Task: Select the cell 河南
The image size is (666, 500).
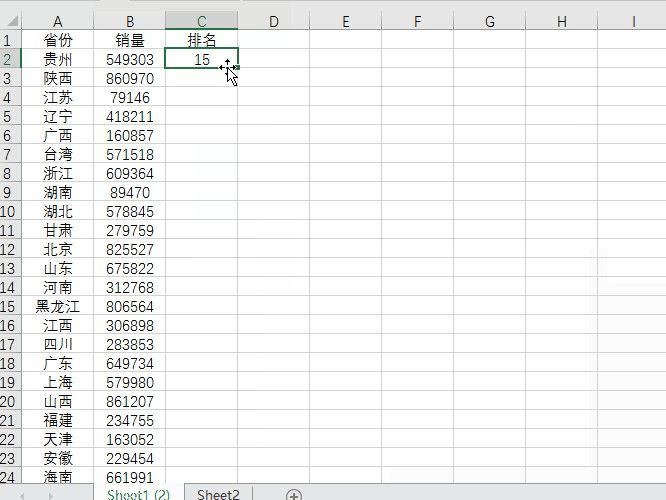Action: coord(58,287)
